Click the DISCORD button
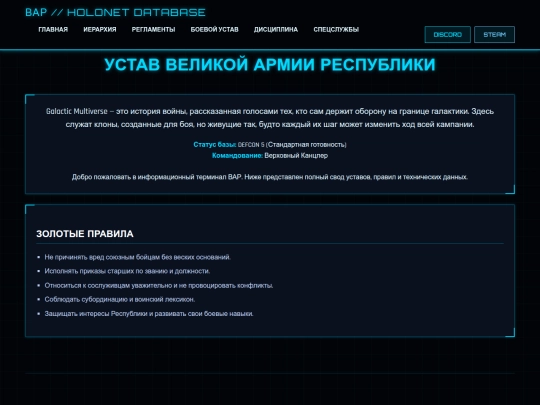 [447, 34]
